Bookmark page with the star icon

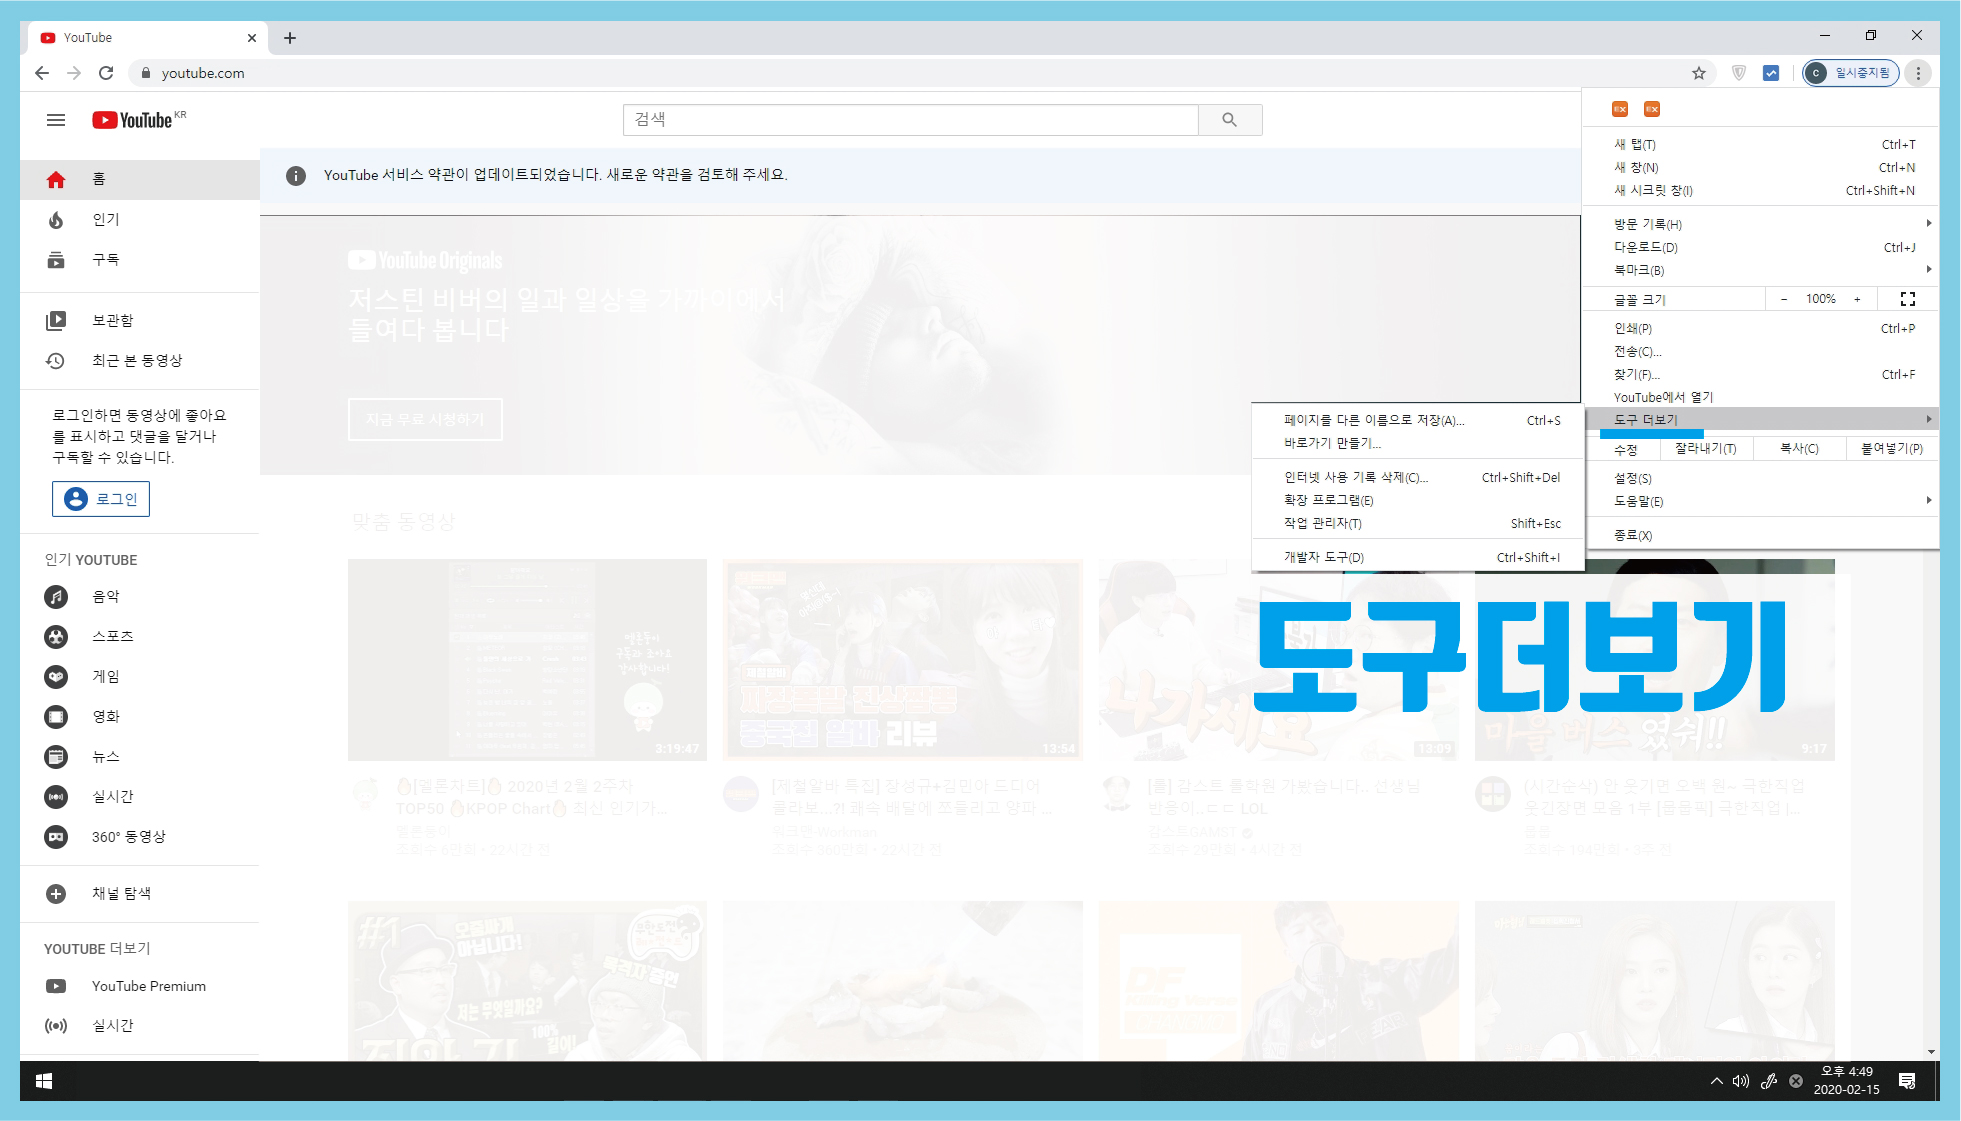pyautogui.click(x=1698, y=73)
